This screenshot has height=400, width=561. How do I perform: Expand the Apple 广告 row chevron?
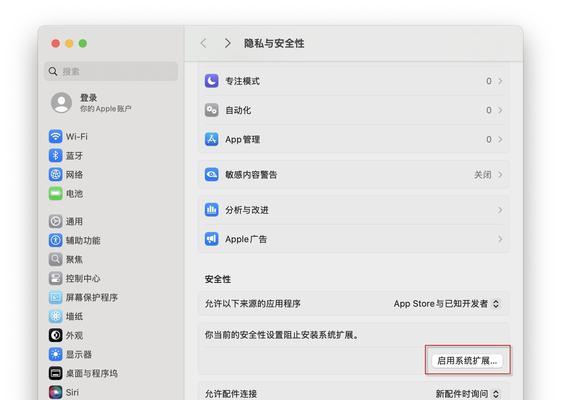500,239
